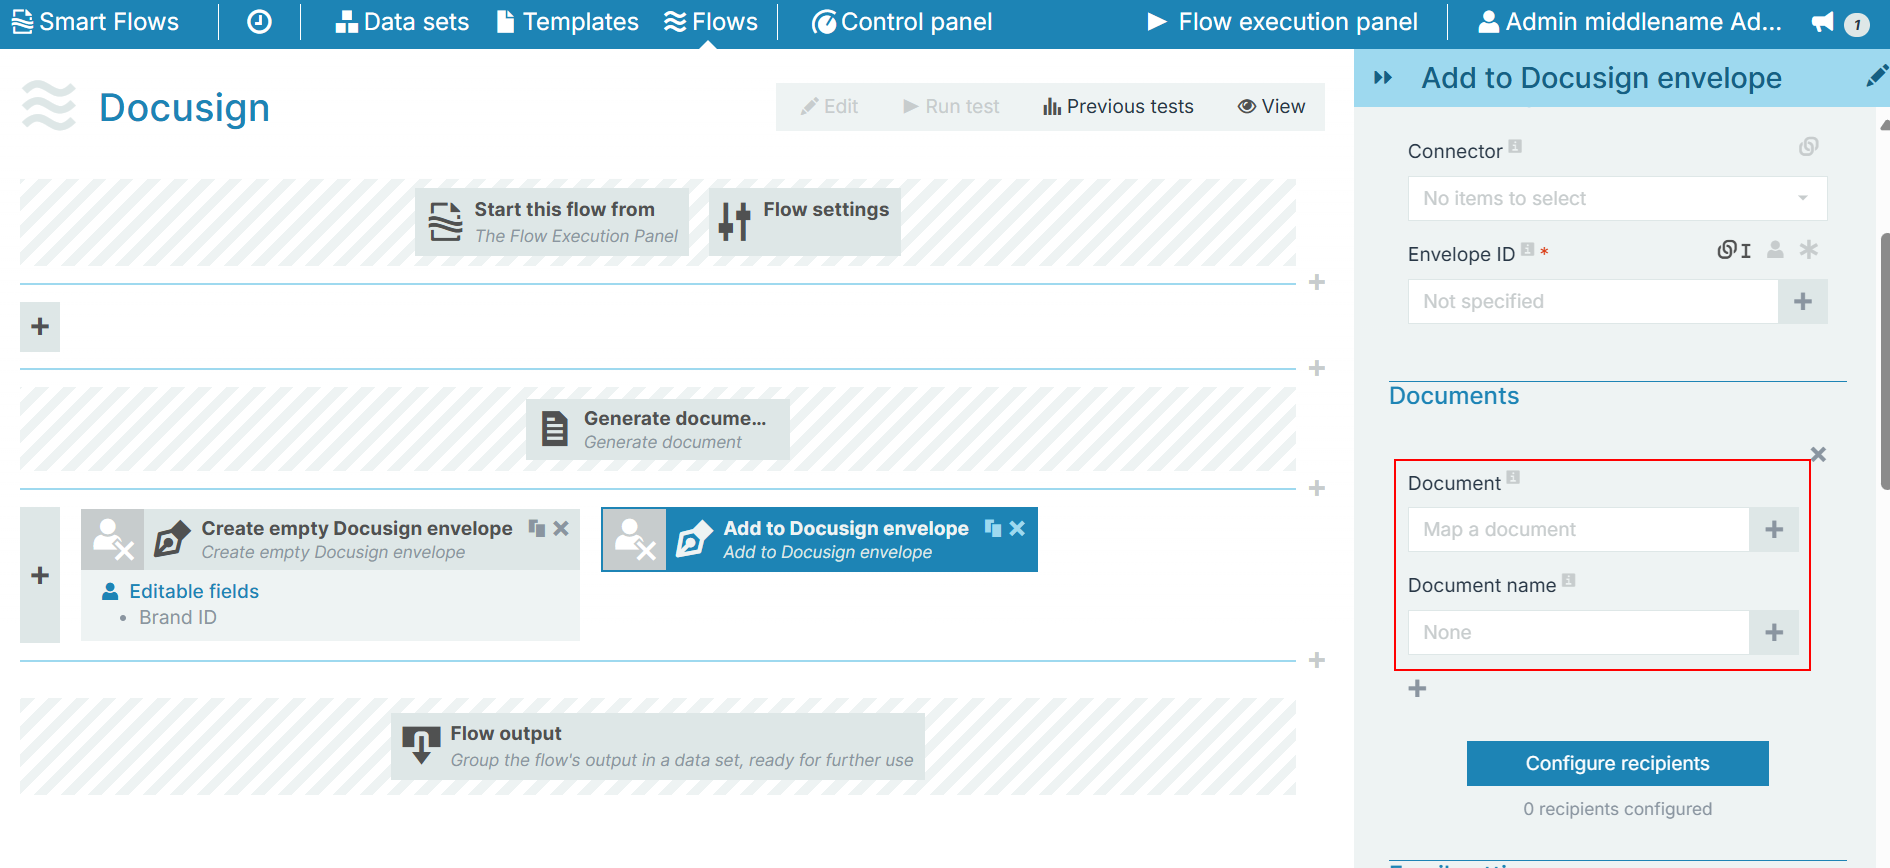Toggle the user icon on Add to Docusign block

(634, 540)
